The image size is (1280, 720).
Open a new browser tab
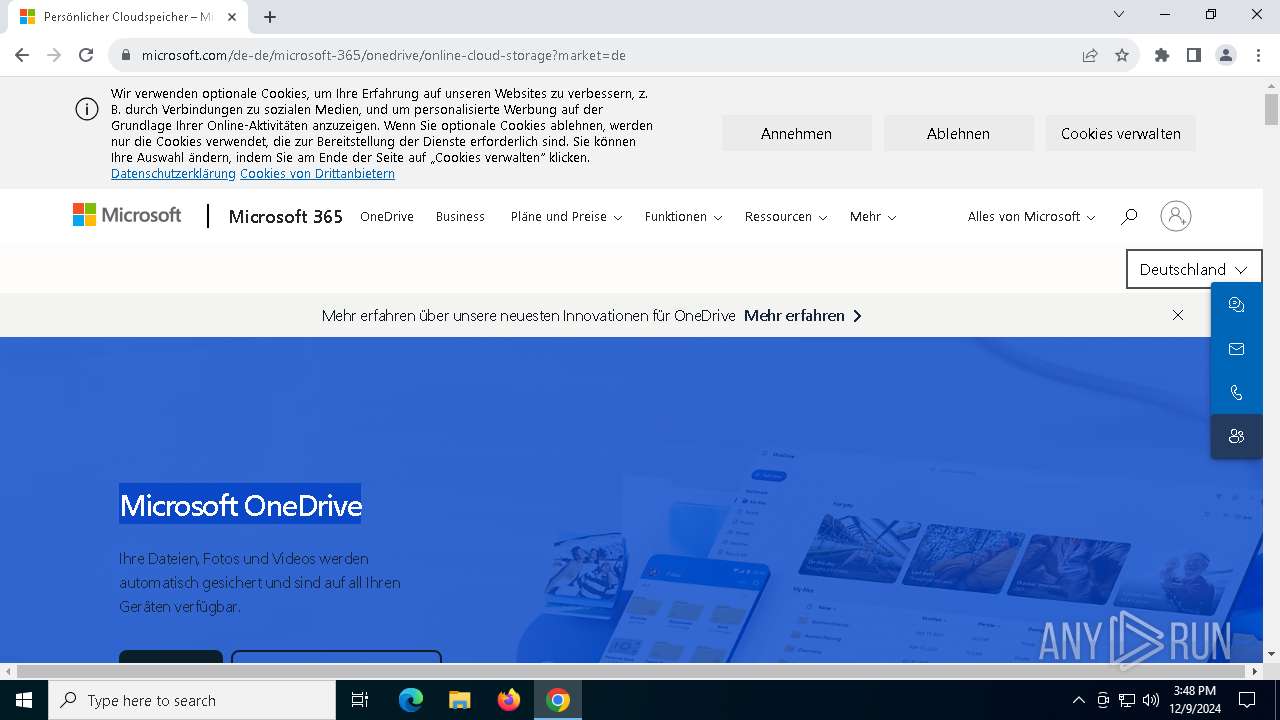(x=270, y=16)
